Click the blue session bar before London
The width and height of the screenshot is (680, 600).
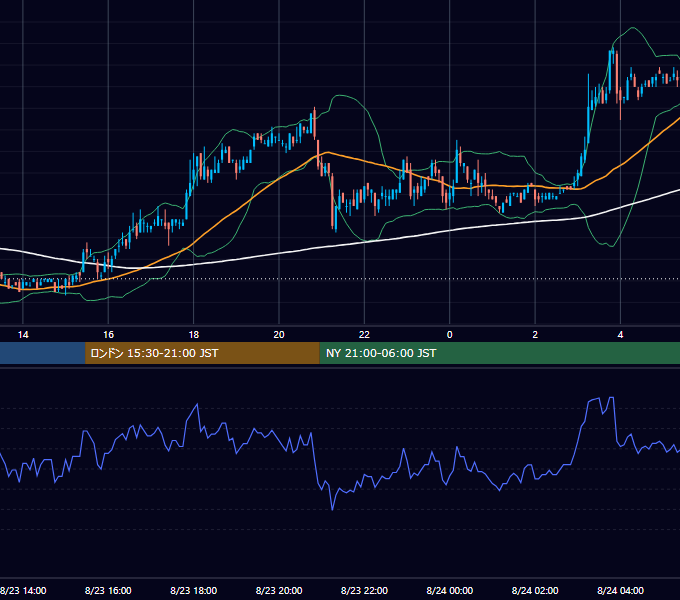pos(42,353)
